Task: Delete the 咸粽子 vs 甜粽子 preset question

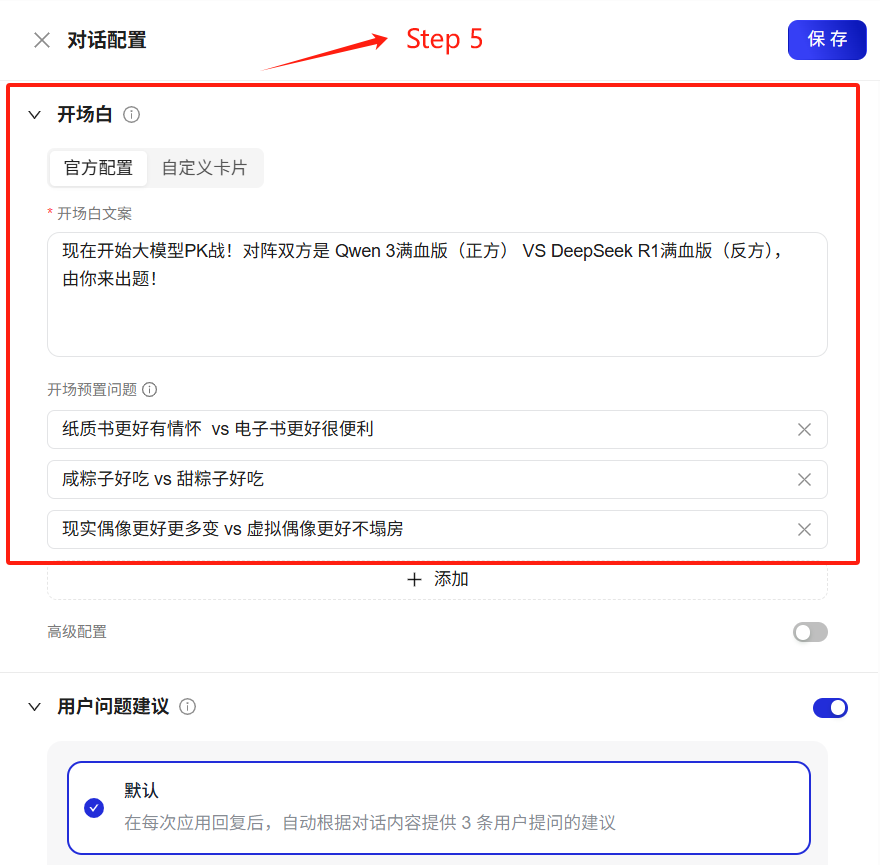Action: [804, 479]
